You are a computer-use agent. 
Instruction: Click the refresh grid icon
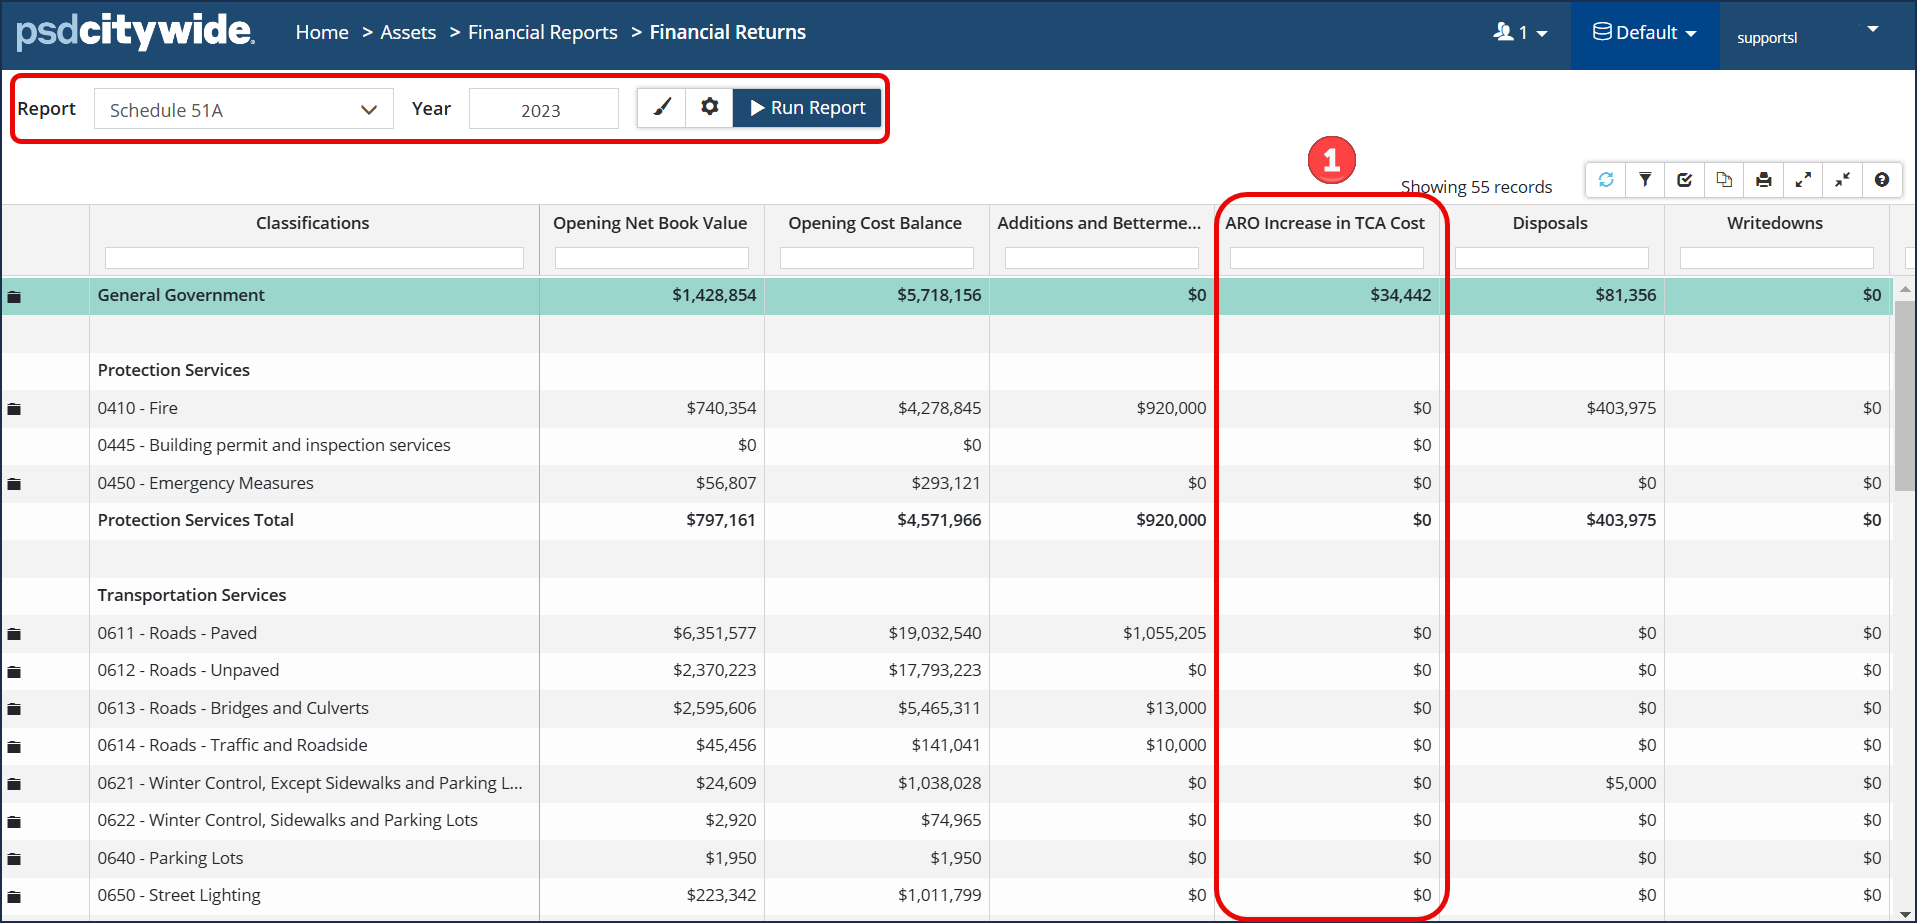tap(1606, 180)
